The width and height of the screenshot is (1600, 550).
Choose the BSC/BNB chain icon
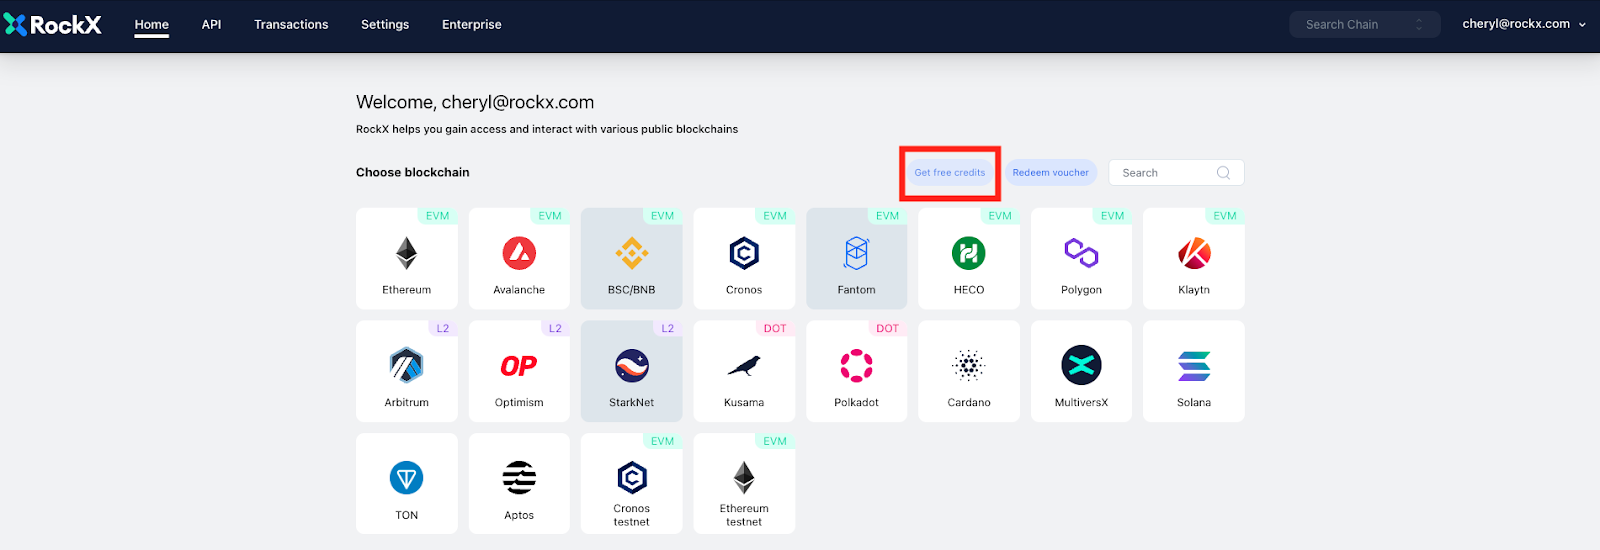point(632,253)
